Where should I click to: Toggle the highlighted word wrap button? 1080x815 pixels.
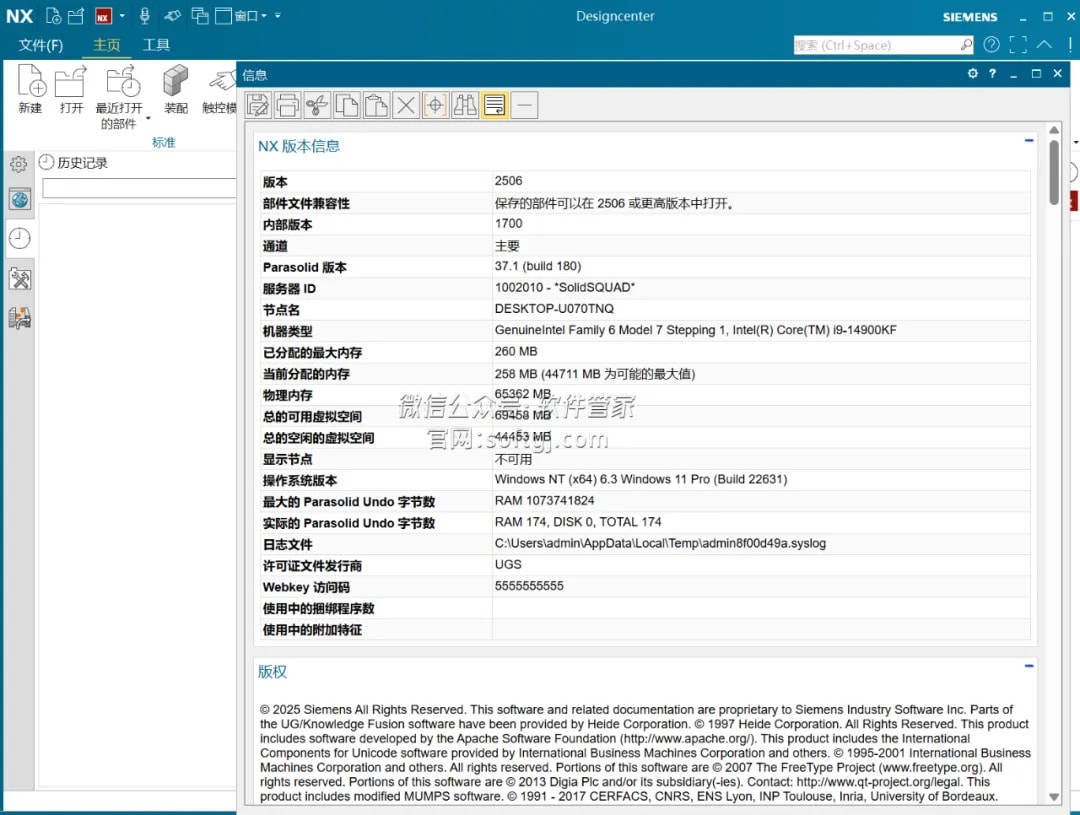tap(494, 105)
